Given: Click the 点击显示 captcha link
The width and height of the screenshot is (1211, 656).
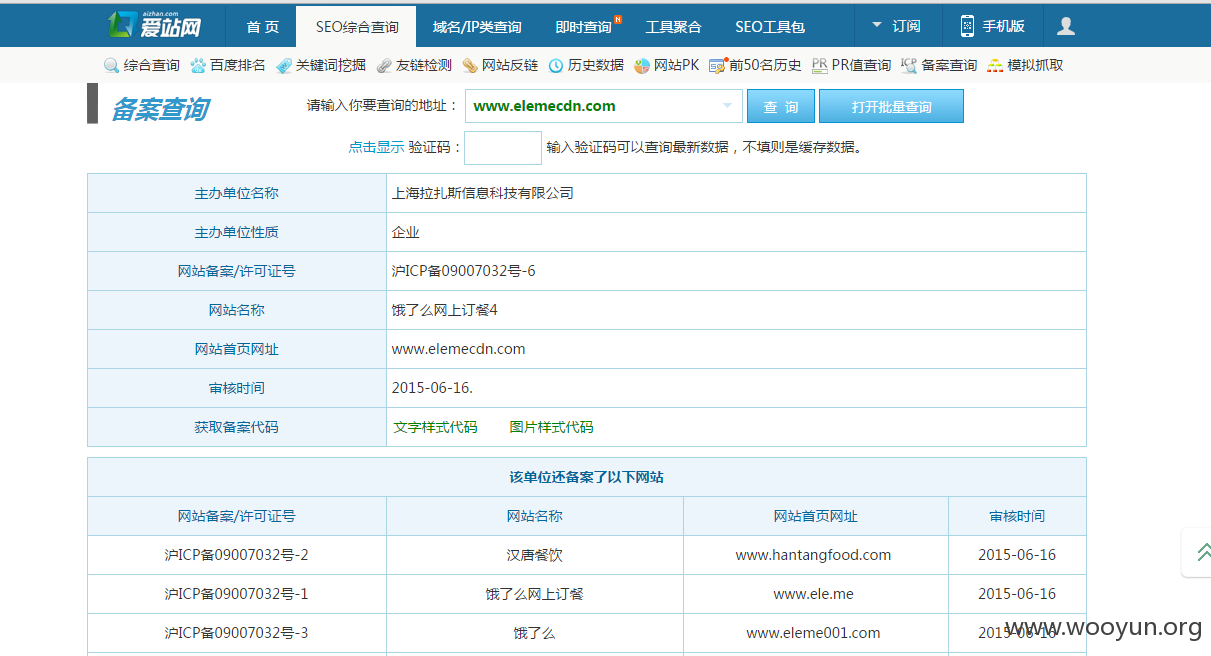Looking at the screenshot, I should (x=376, y=147).
